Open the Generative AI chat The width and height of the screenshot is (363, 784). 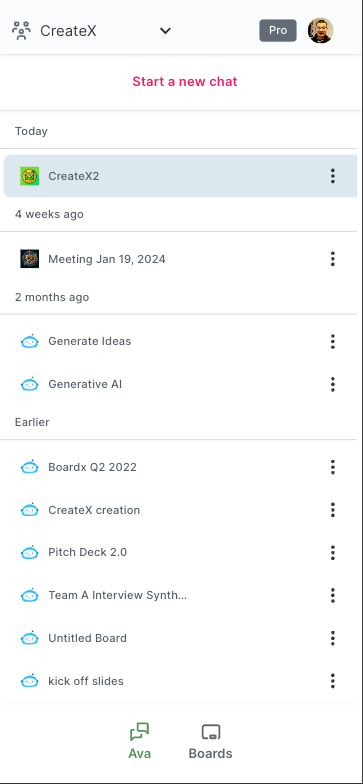point(180,384)
